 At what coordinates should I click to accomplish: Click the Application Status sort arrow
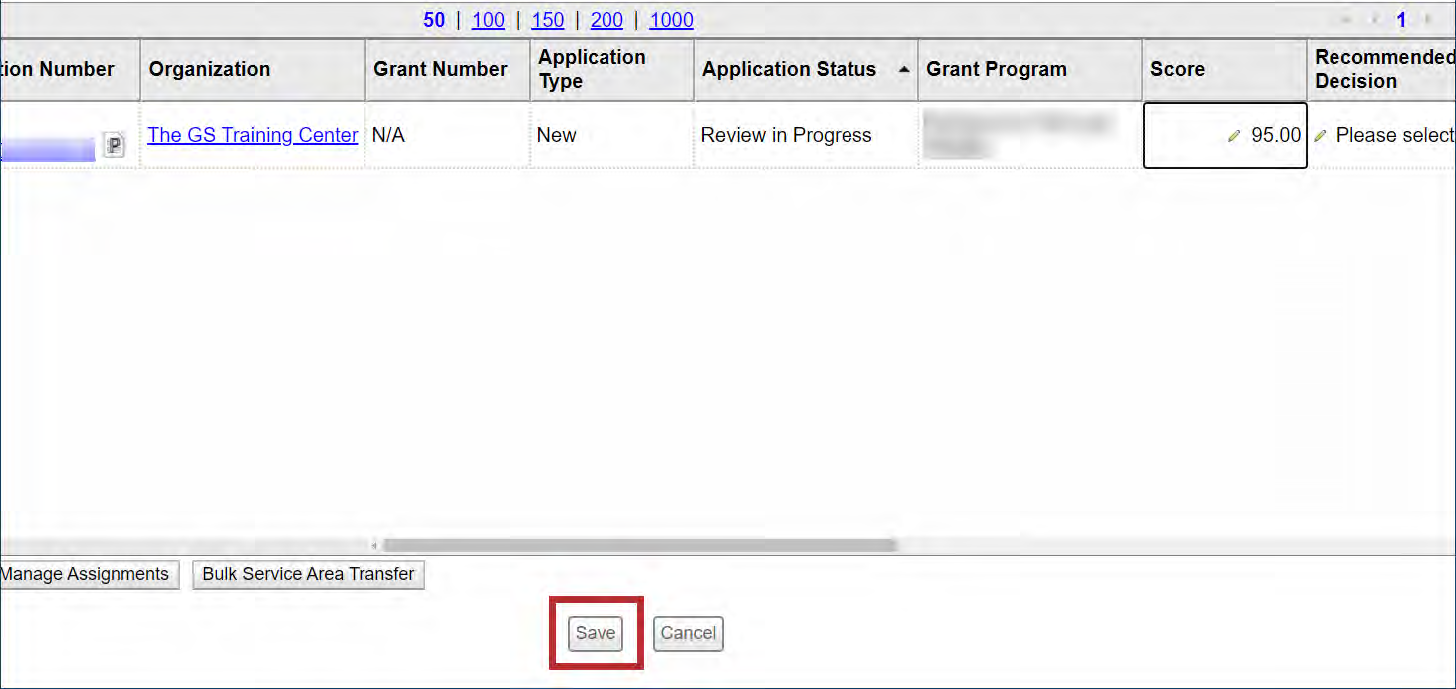[904, 70]
